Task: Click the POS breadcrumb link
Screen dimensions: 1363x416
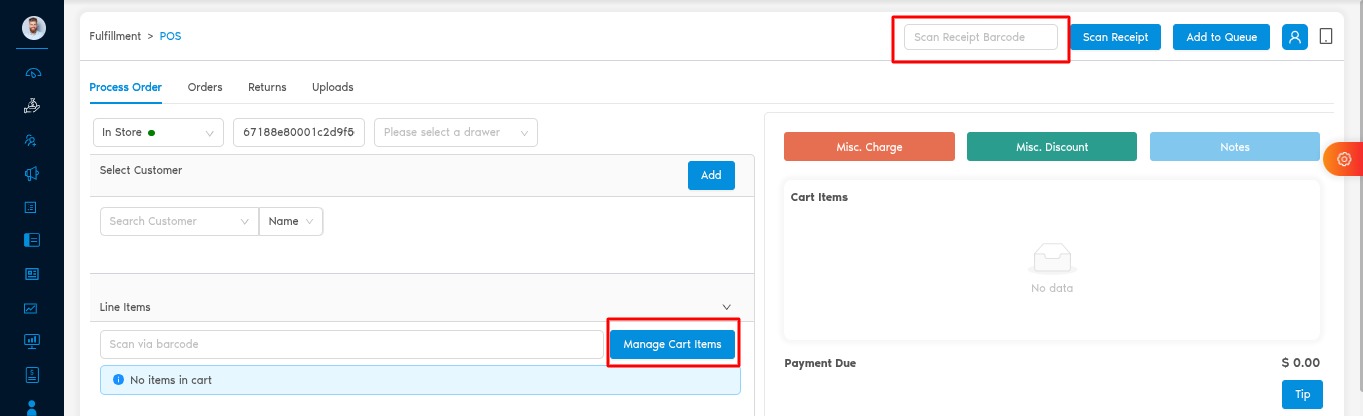Action: 171,36
